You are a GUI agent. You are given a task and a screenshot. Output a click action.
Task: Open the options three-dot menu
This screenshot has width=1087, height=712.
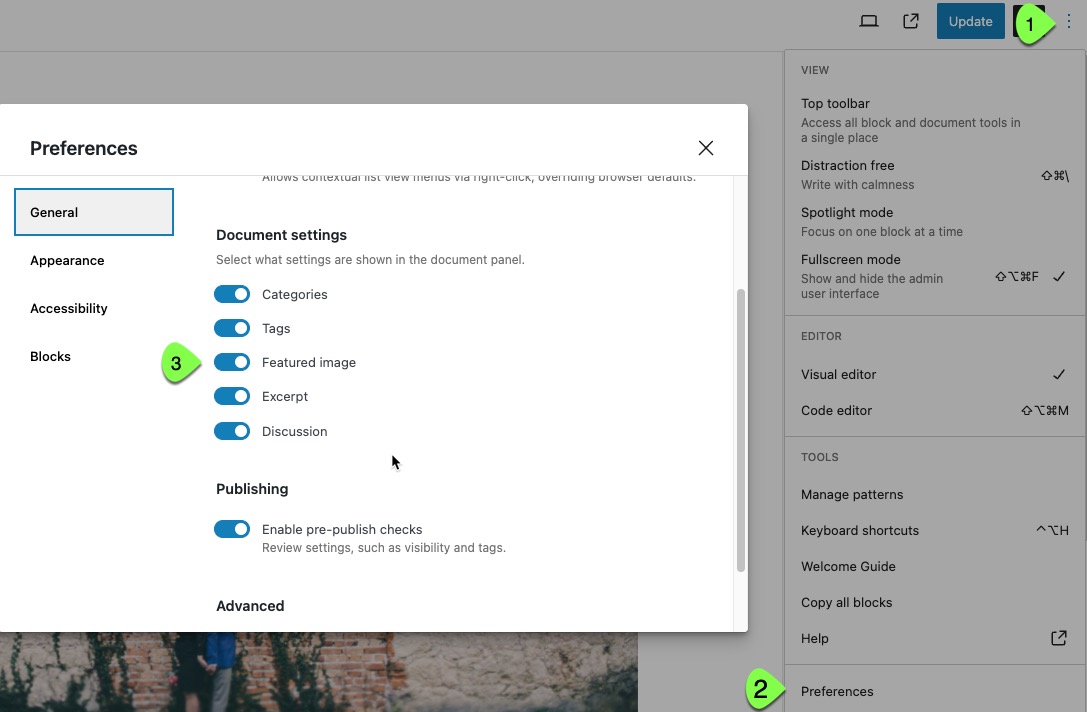tap(1069, 21)
